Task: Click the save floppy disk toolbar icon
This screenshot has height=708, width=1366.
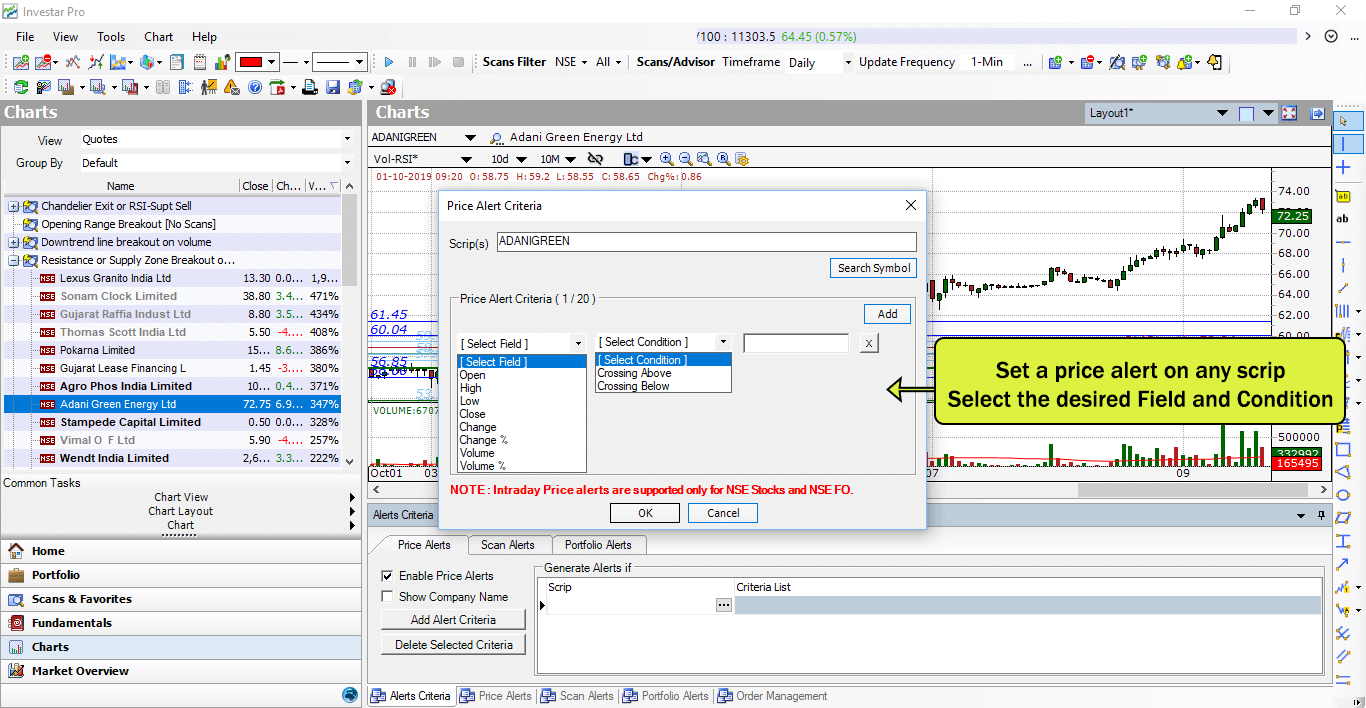Action: [333, 87]
